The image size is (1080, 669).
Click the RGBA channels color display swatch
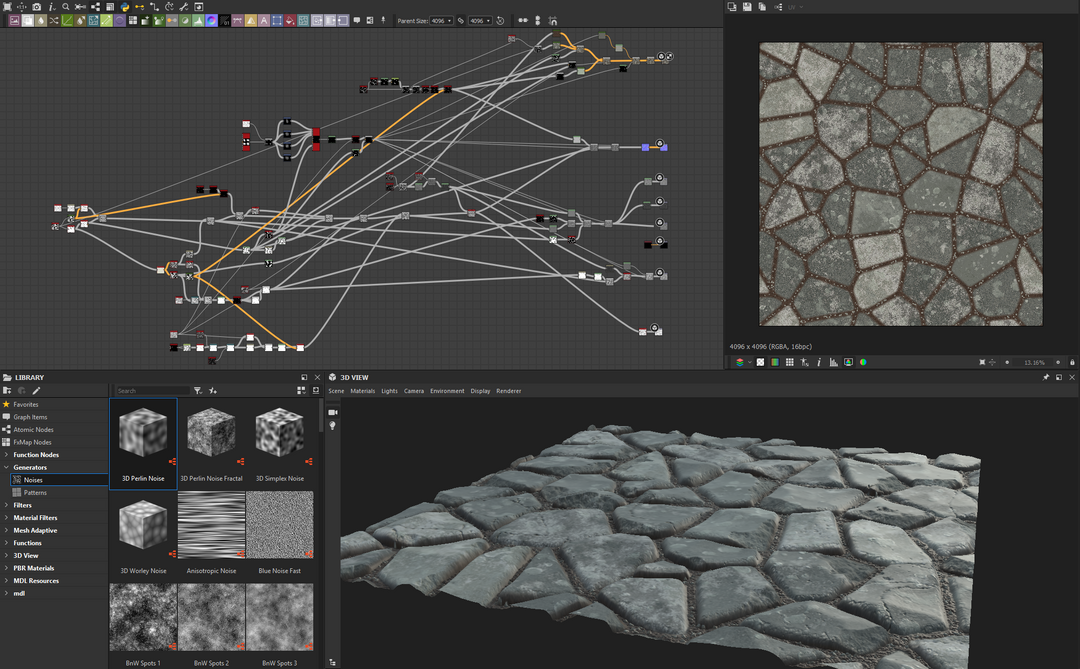tap(774, 362)
